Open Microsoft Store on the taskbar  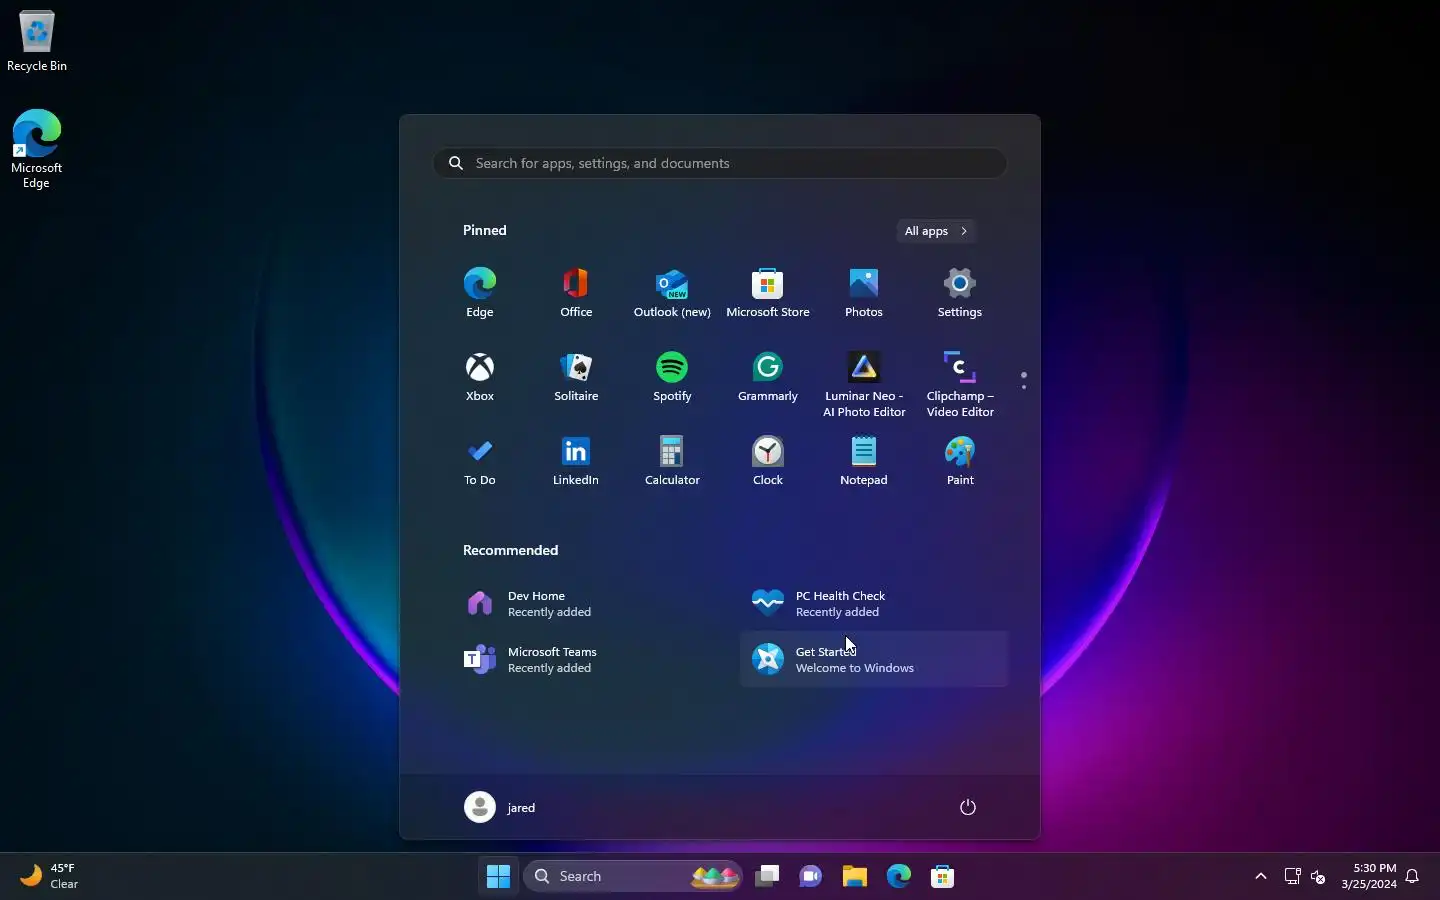point(943,876)
